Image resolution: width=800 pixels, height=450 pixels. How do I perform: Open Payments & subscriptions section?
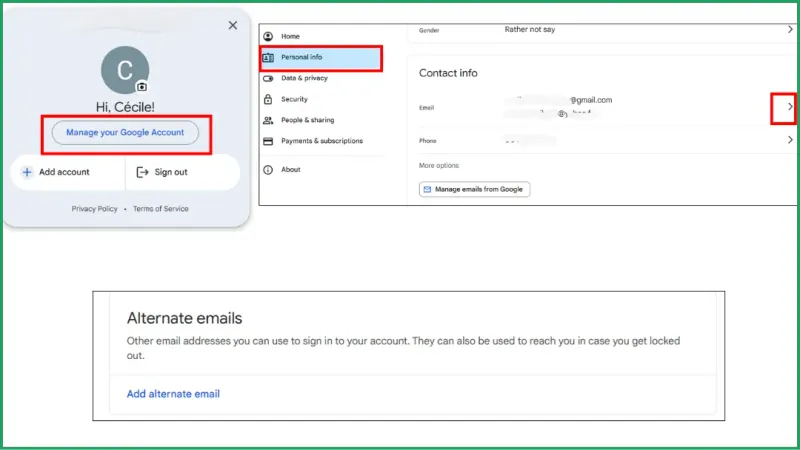click(322, 141)
